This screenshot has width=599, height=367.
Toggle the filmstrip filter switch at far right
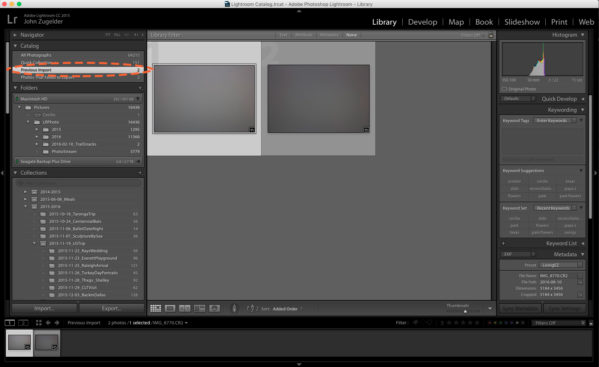(591, 323)
